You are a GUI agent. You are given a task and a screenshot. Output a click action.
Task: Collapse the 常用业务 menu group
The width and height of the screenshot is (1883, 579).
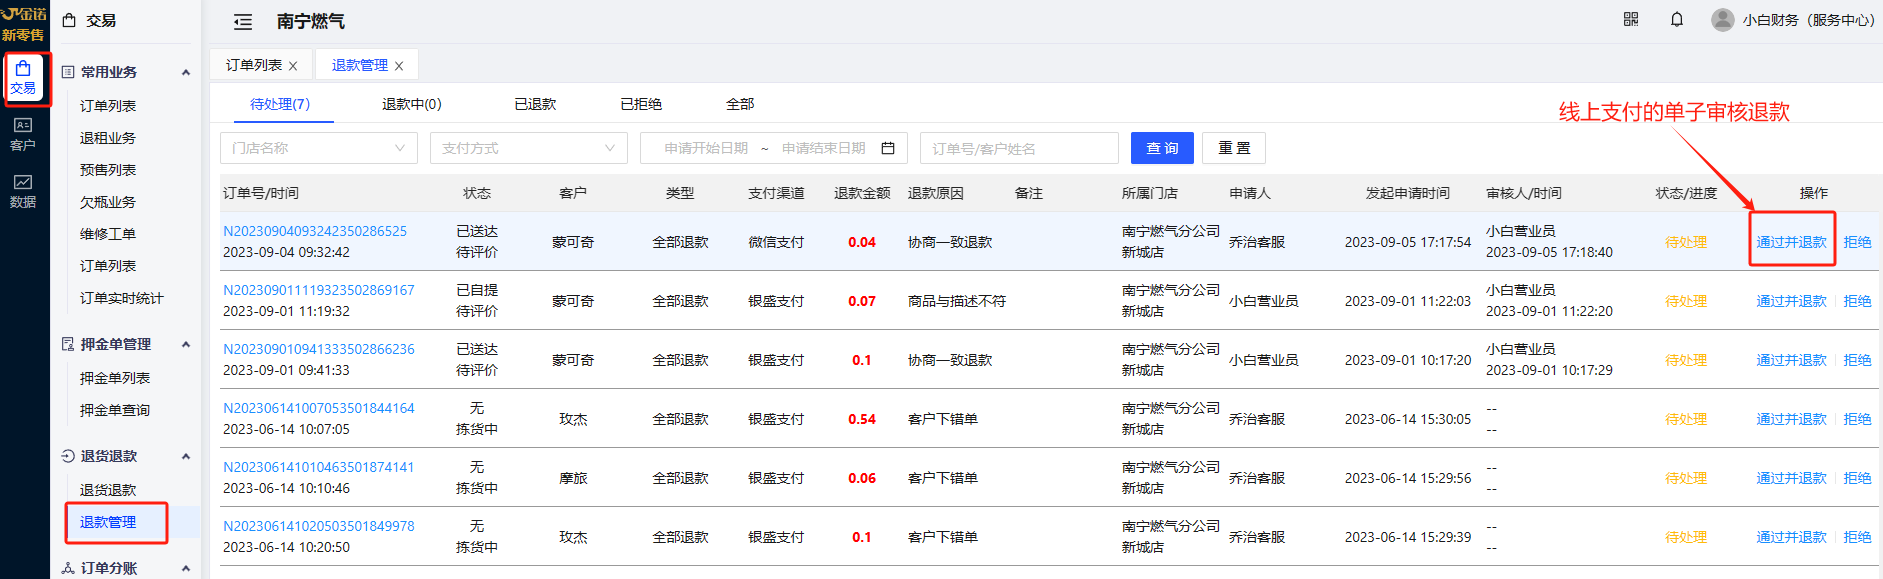tap(185, 72)
